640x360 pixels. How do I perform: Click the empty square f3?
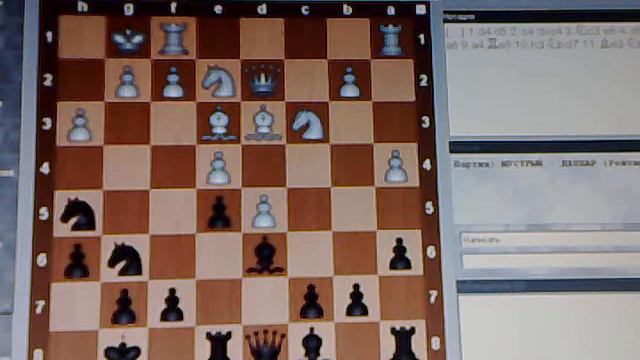[x=173, y=123]
